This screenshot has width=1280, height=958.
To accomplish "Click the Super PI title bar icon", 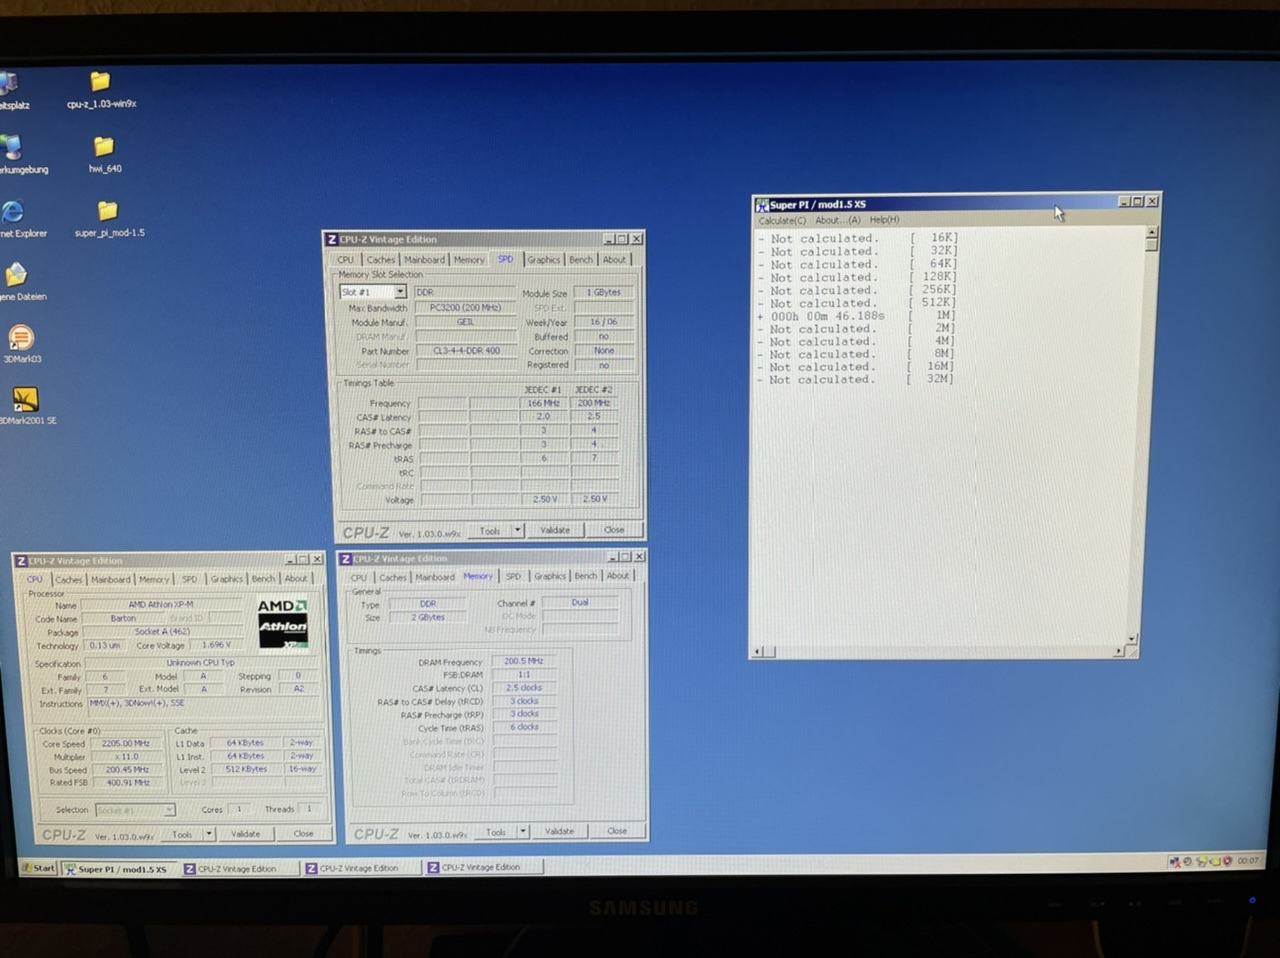I will (762, 204).
